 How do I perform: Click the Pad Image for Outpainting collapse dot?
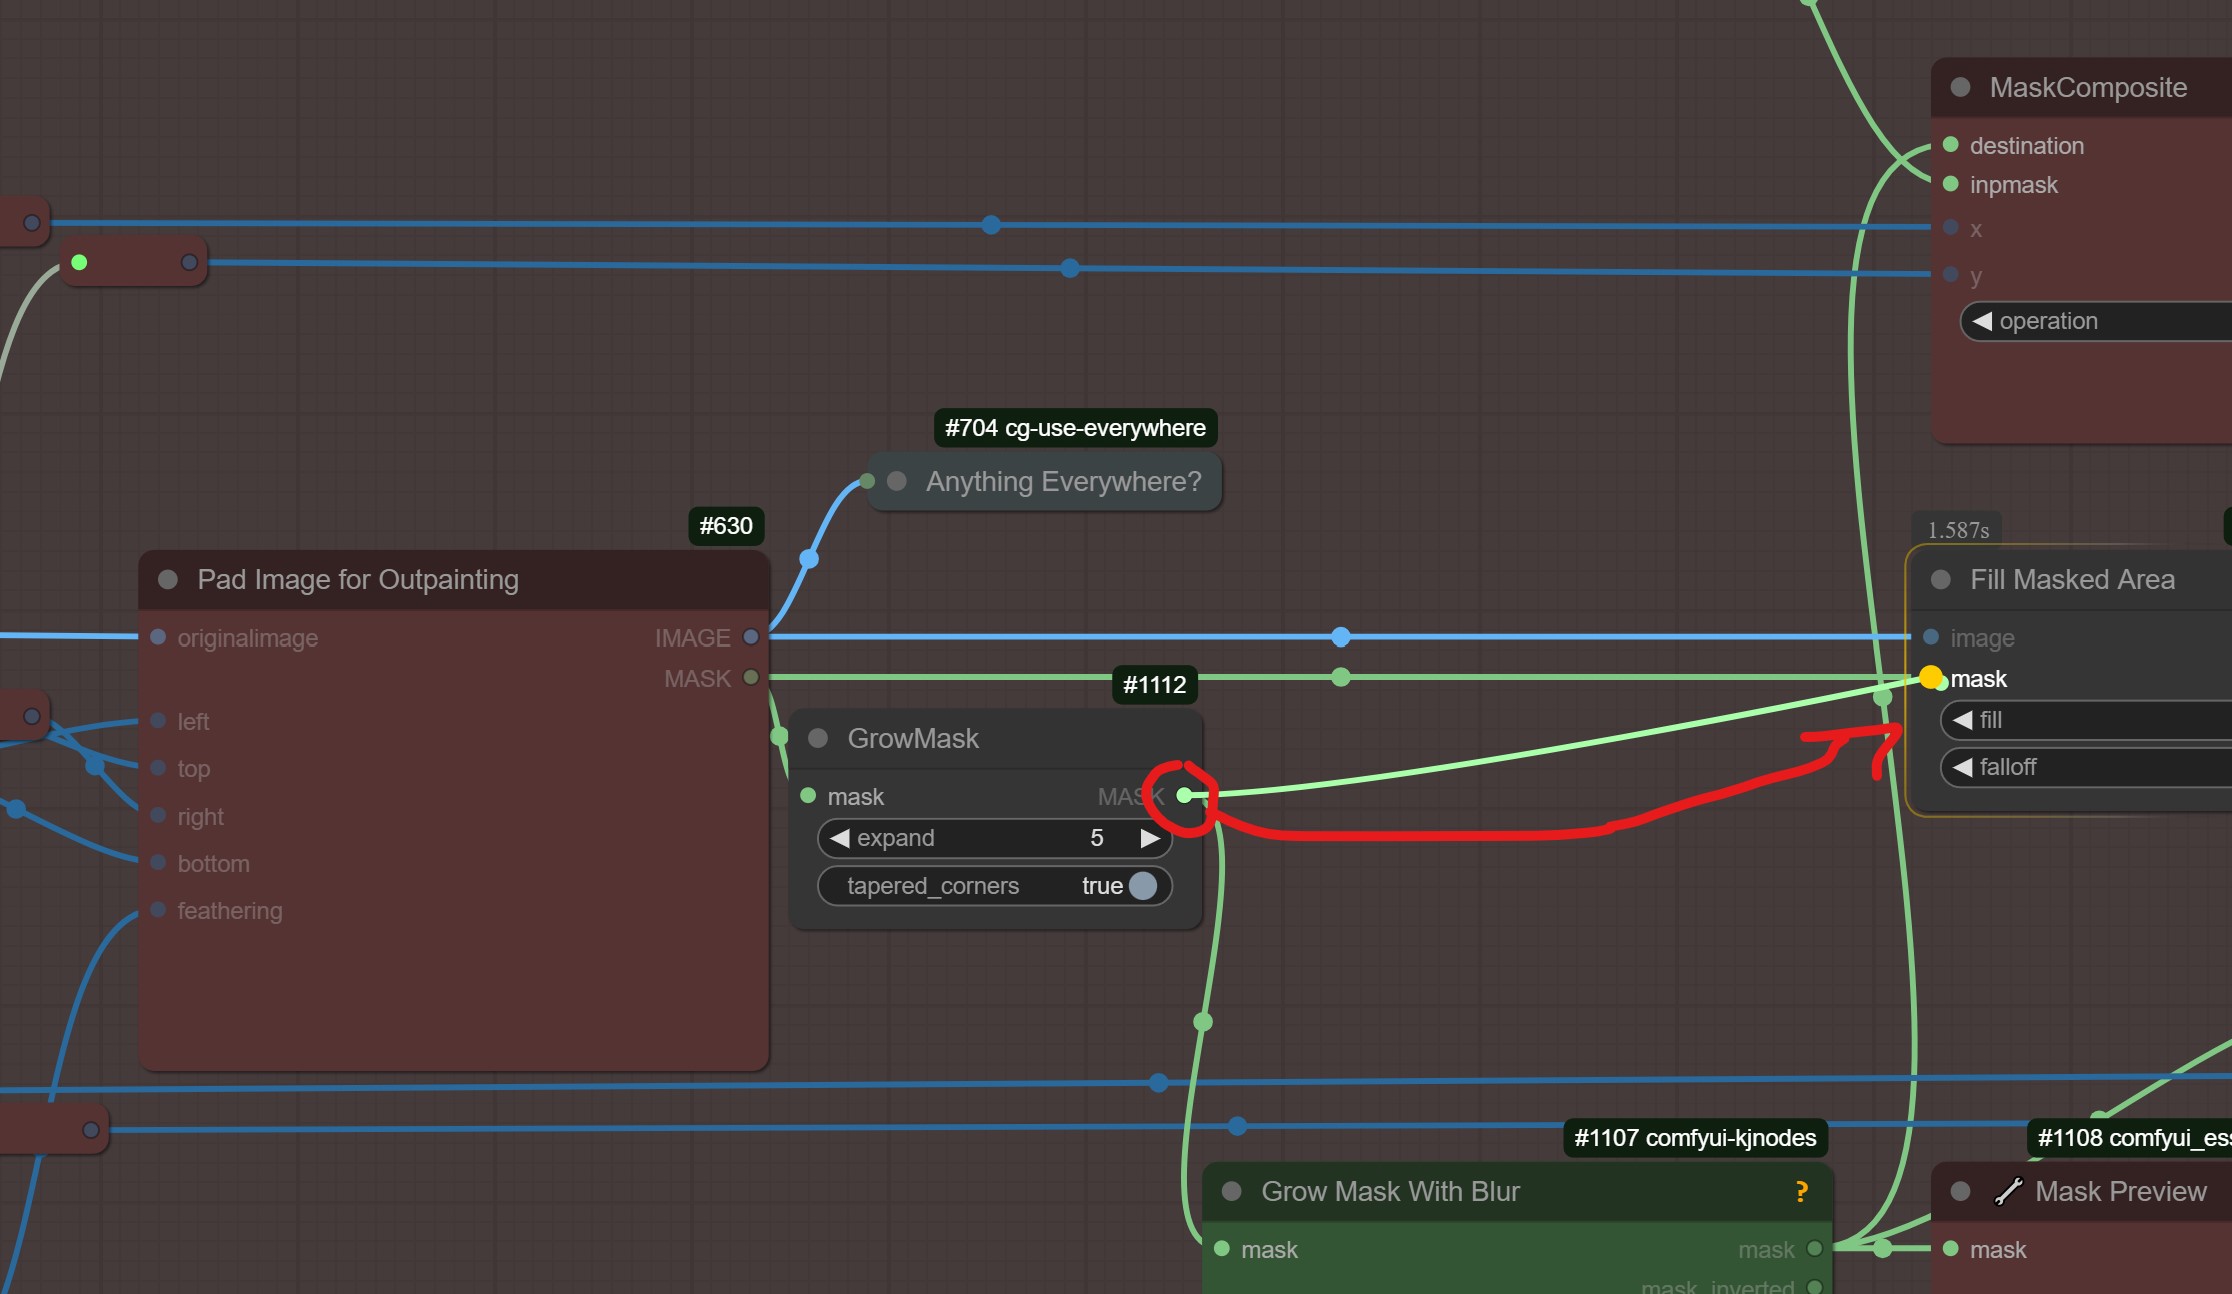pyautogui.click(x=168, y=580)
